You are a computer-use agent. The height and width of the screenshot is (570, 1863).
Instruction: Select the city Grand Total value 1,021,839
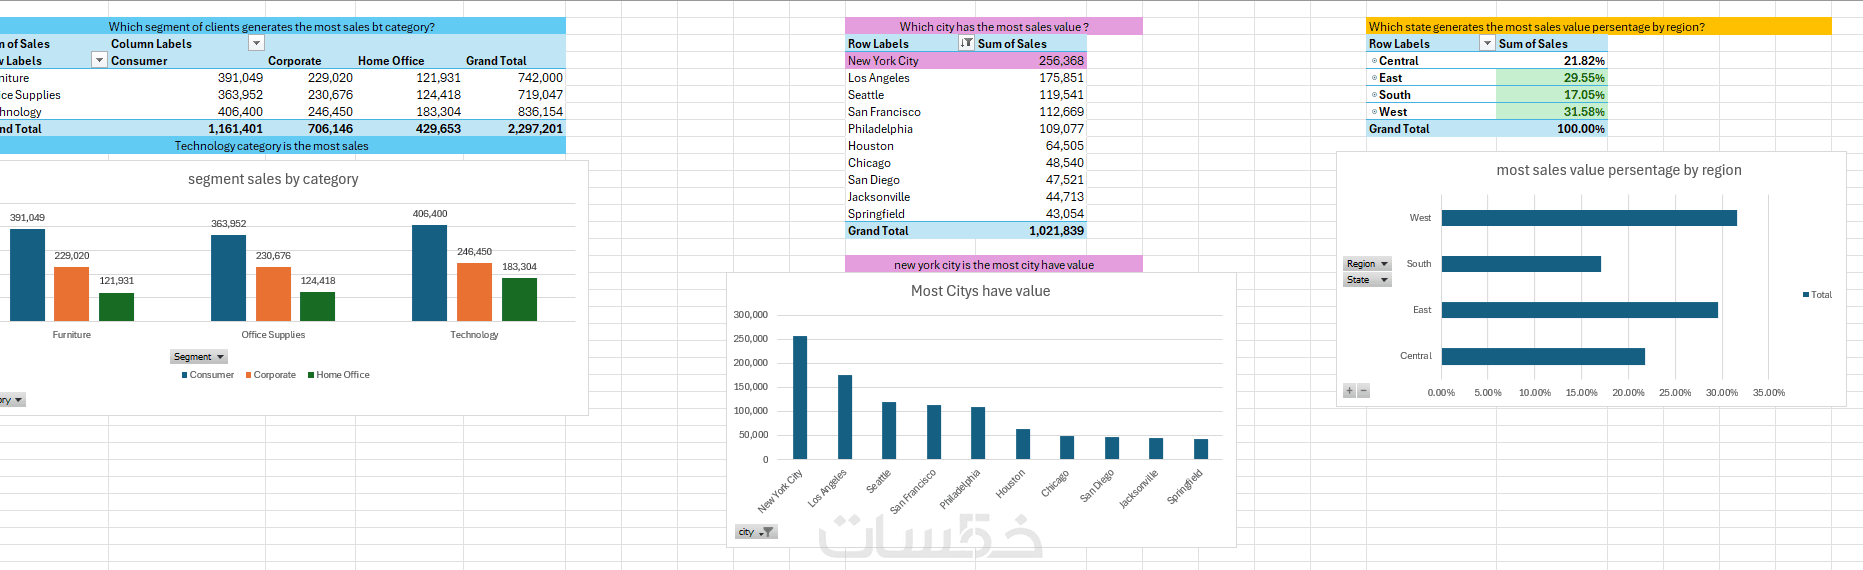[x=1031, y=231]
